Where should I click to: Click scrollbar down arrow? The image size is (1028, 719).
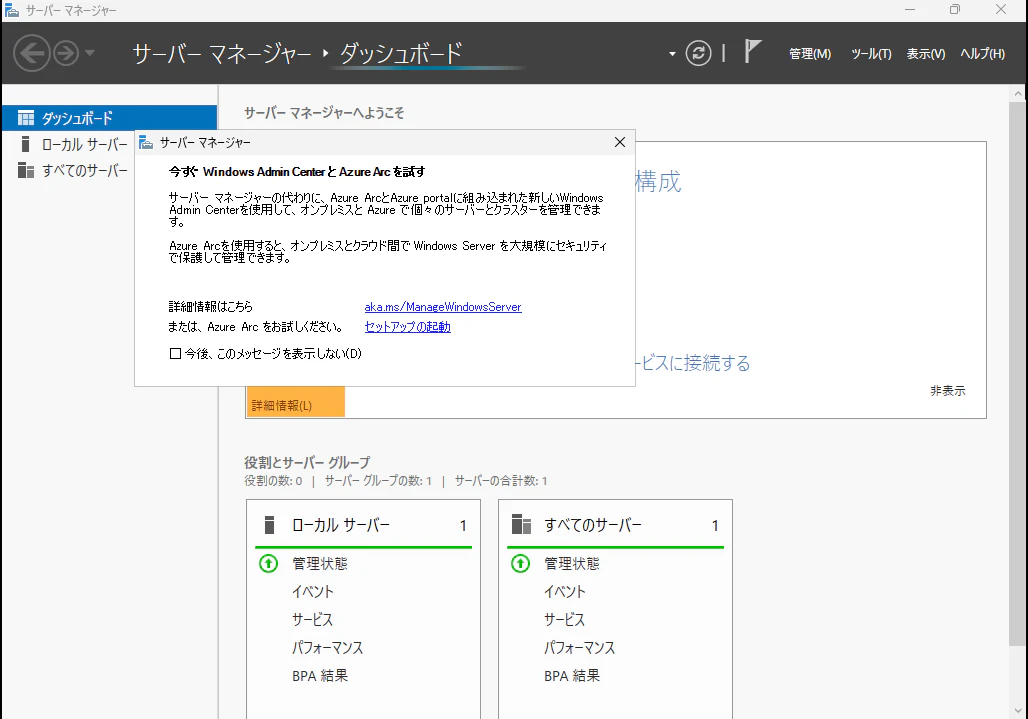click(x=1018, y=710)
